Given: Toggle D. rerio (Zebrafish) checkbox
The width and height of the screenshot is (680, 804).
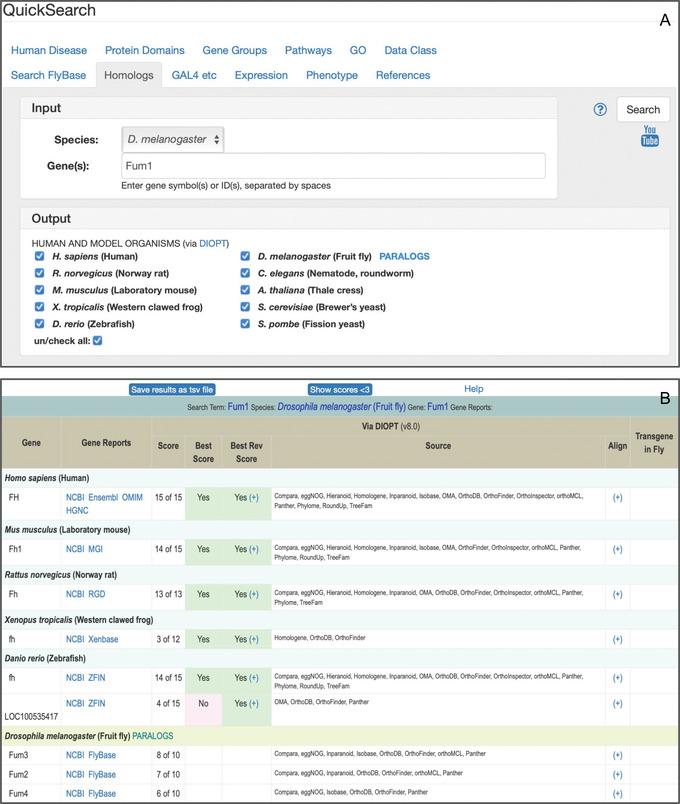Looking at the screenshot, I should pyautogui.click(x=39, y=324).
